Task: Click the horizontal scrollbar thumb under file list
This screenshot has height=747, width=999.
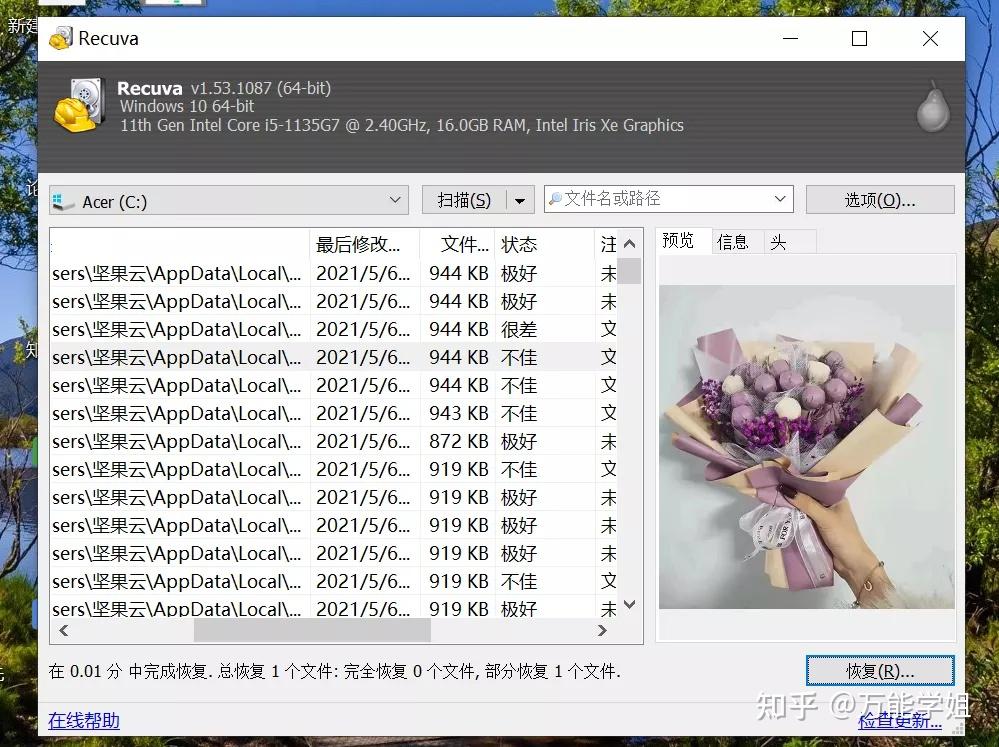Action: (x=312, y=630)
